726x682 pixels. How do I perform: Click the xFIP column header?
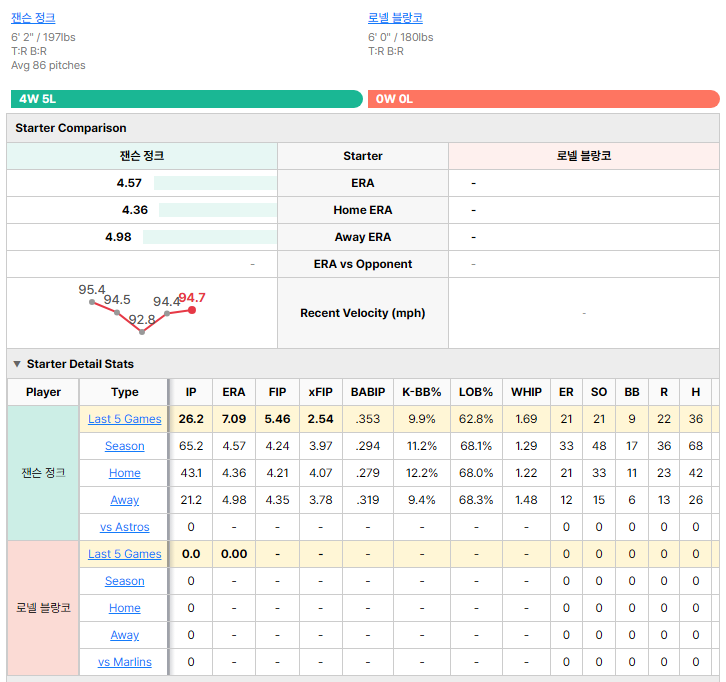[x=320, y=392]
